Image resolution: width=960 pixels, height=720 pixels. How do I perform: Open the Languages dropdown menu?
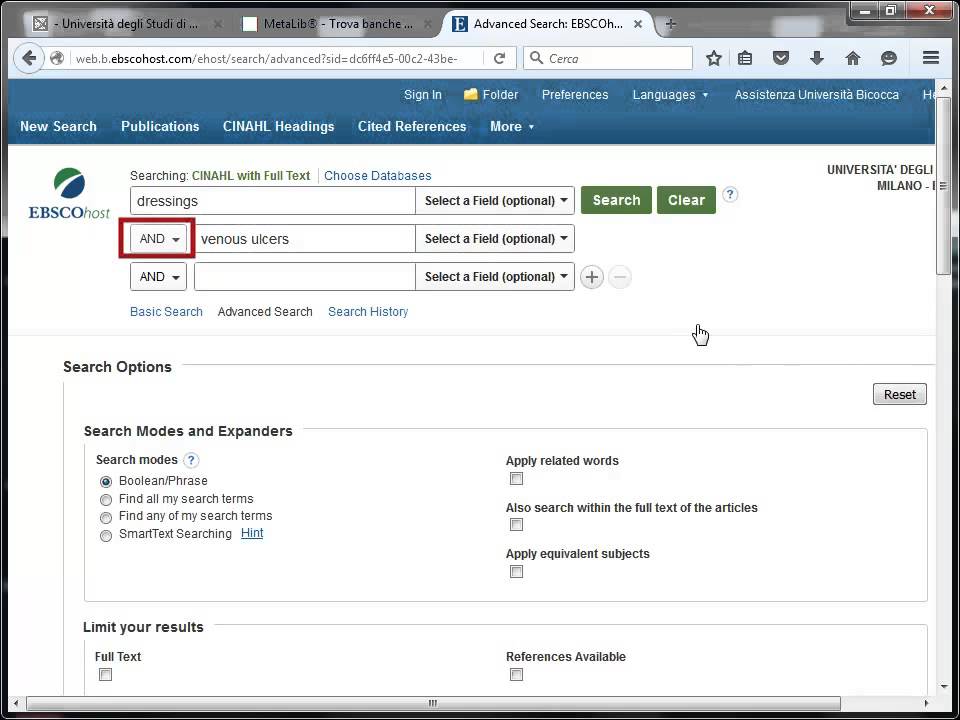tap(670, 95)
